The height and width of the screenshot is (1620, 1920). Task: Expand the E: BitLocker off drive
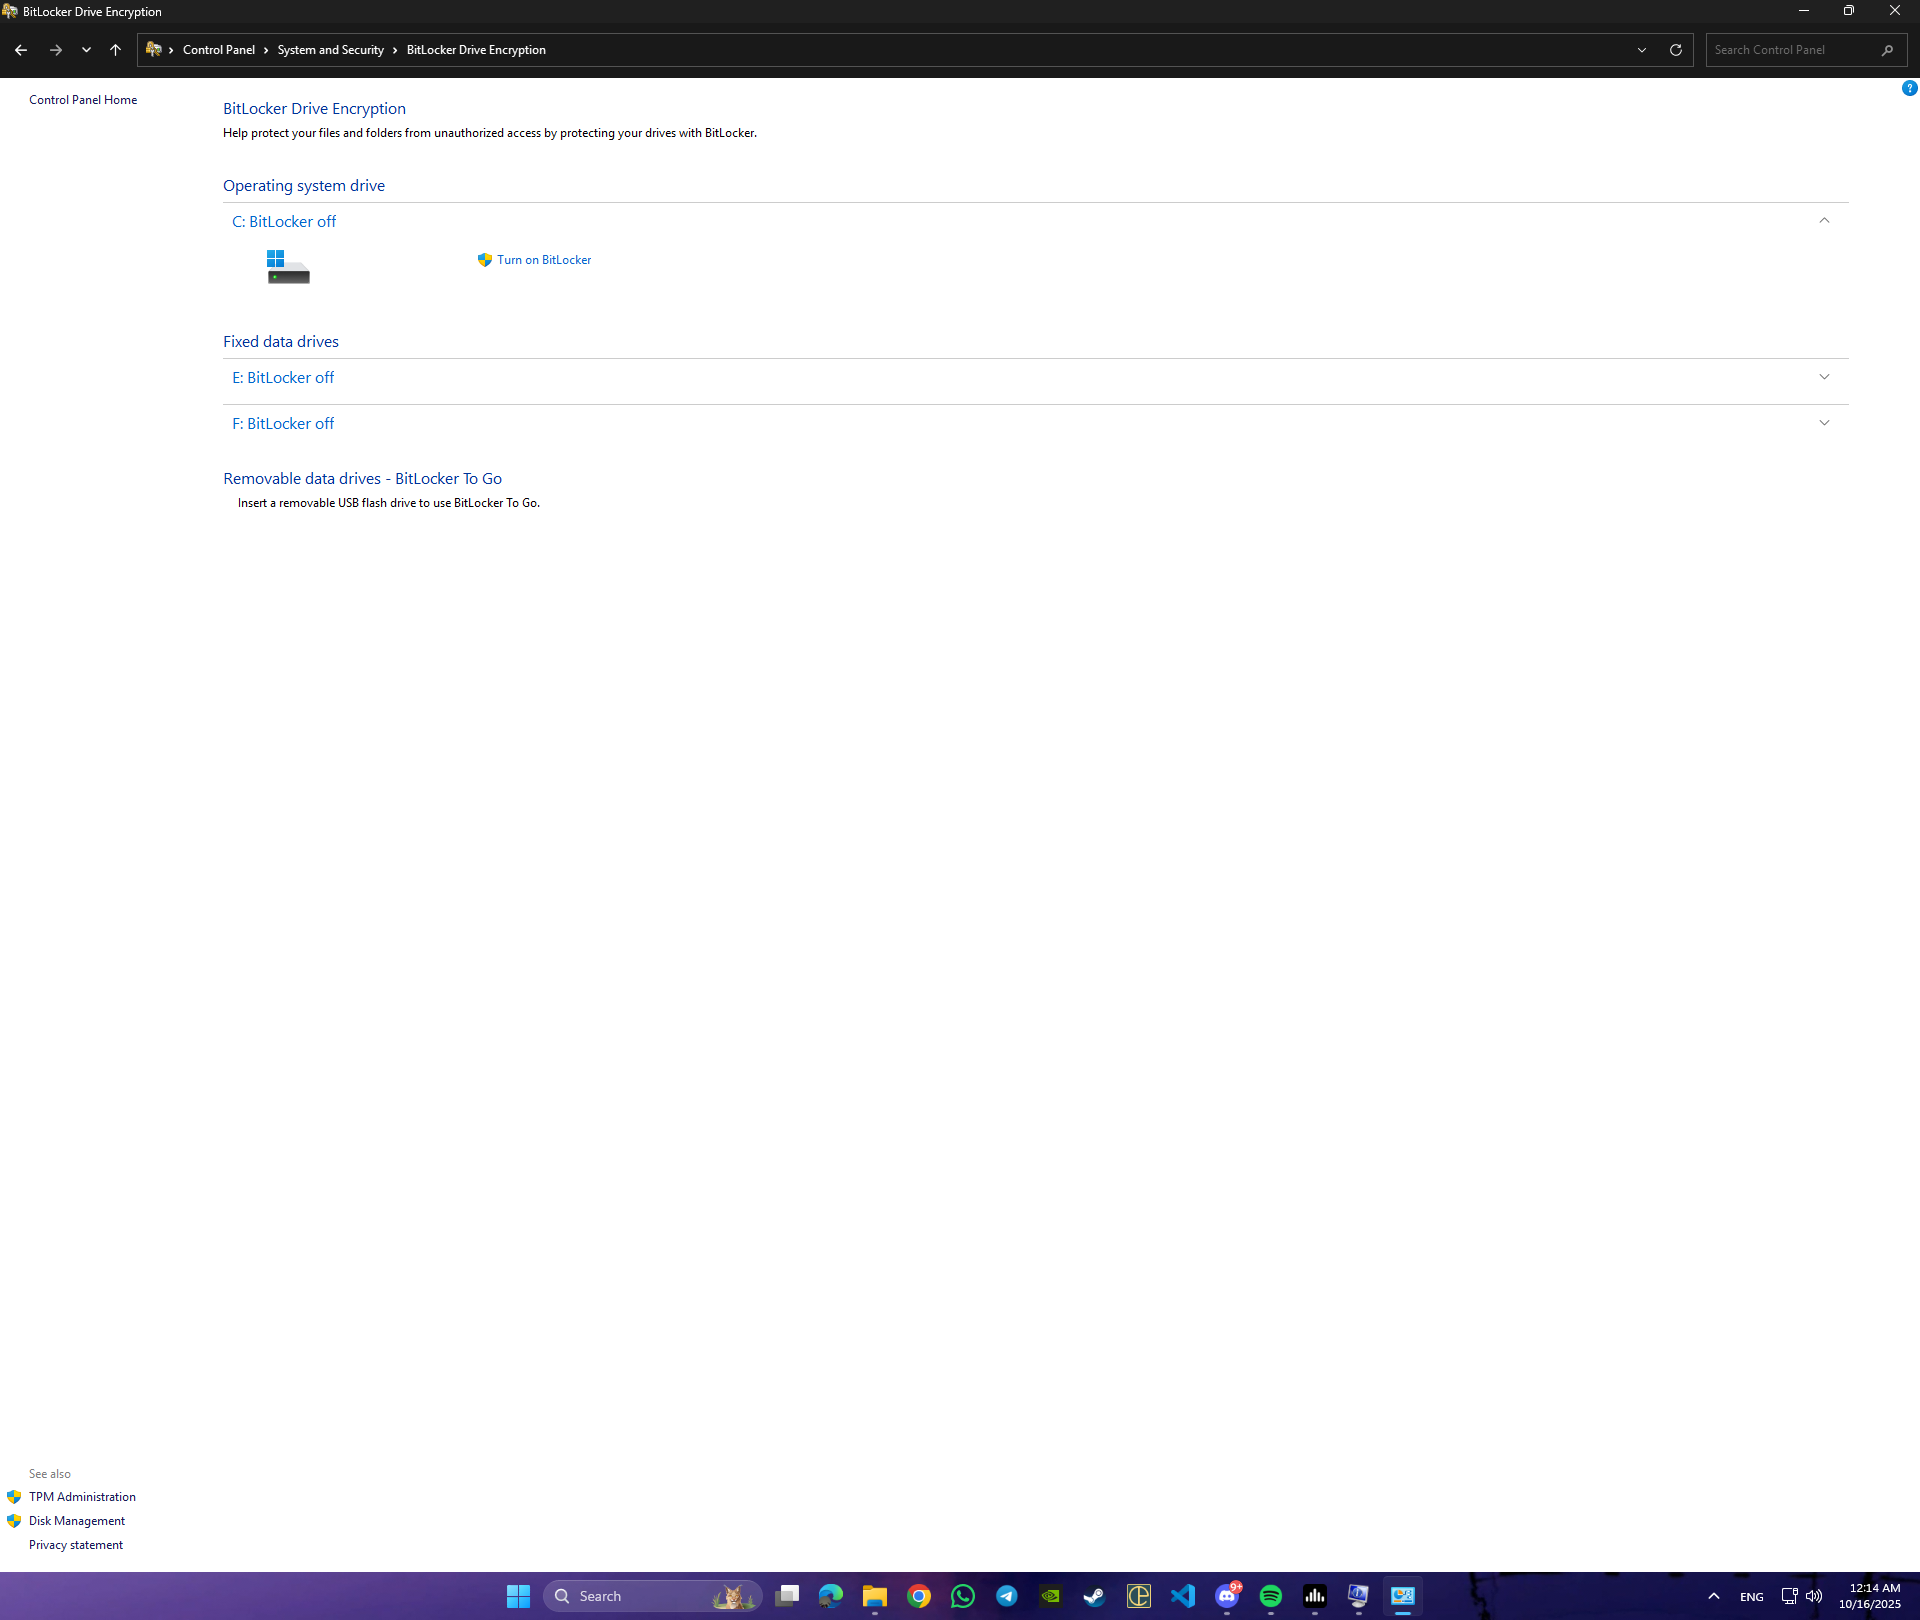click(x=1824, y=377)
